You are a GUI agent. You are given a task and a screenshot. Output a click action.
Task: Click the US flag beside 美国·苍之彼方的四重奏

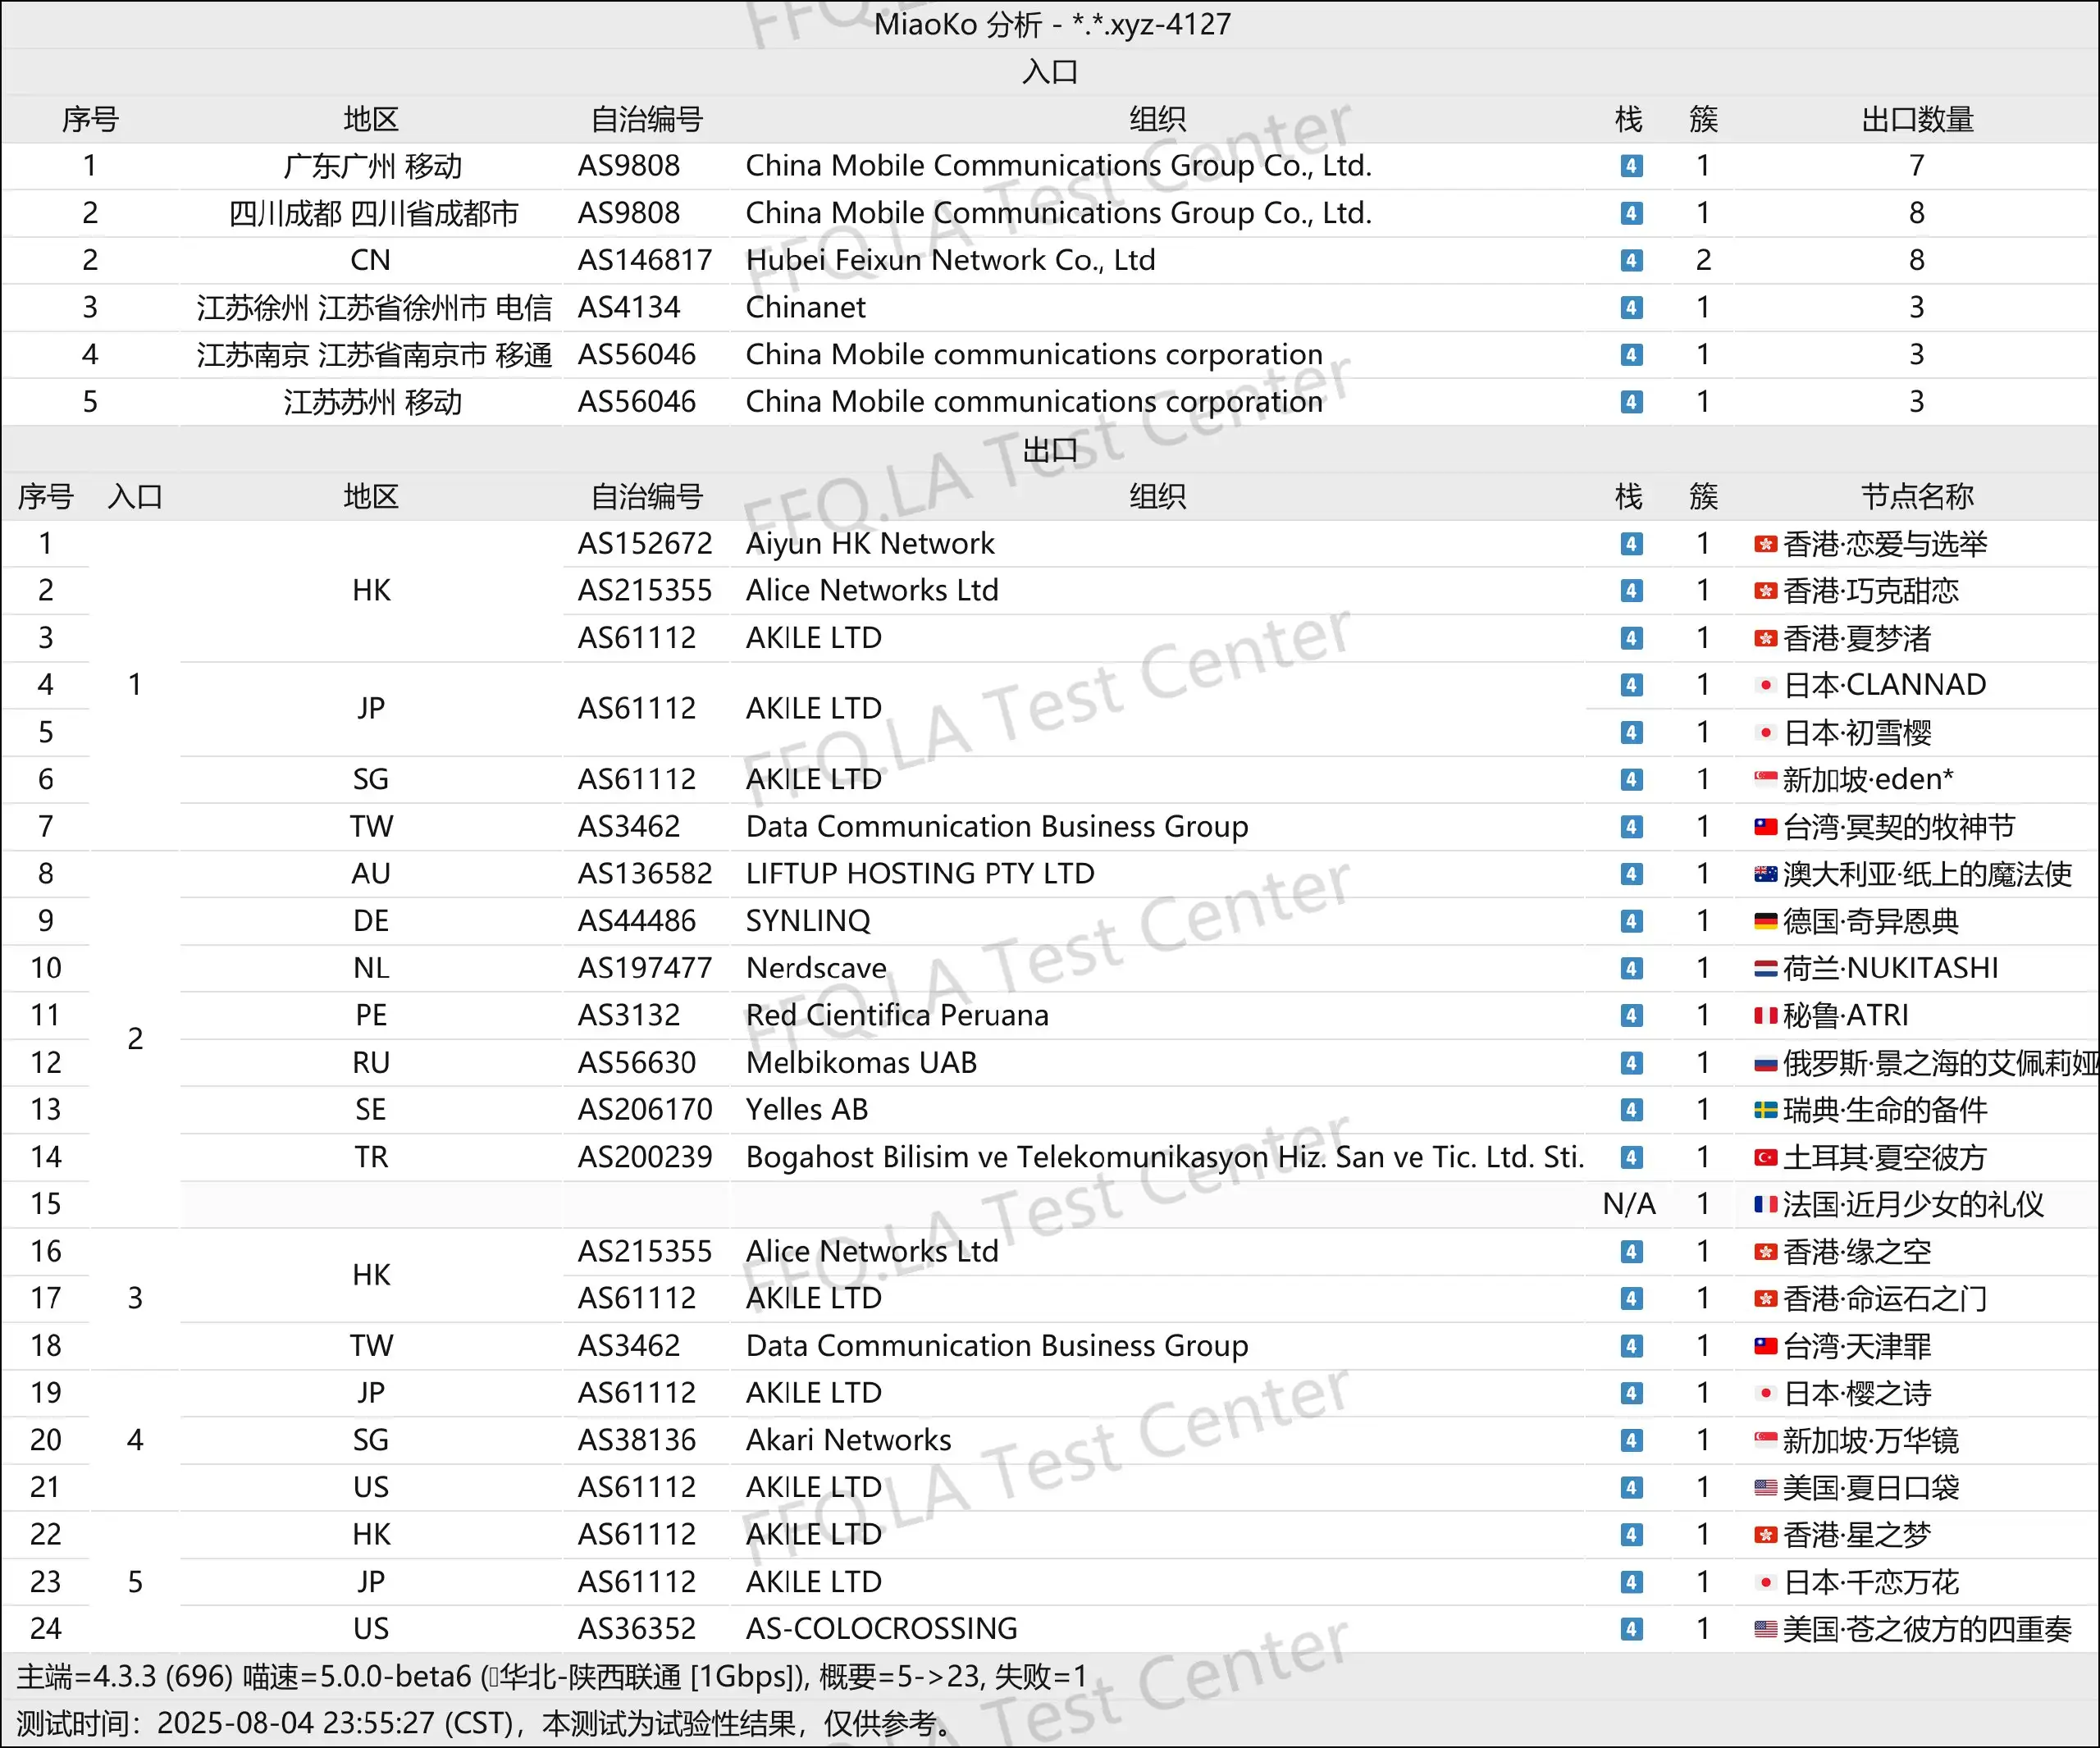pyautogui.click(x=1765, y=1629)
